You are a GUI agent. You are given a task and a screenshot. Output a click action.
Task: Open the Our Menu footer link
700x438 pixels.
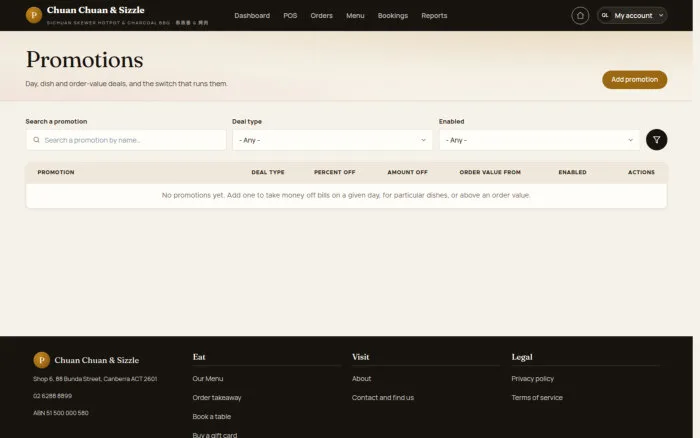(x=208, y=379)
